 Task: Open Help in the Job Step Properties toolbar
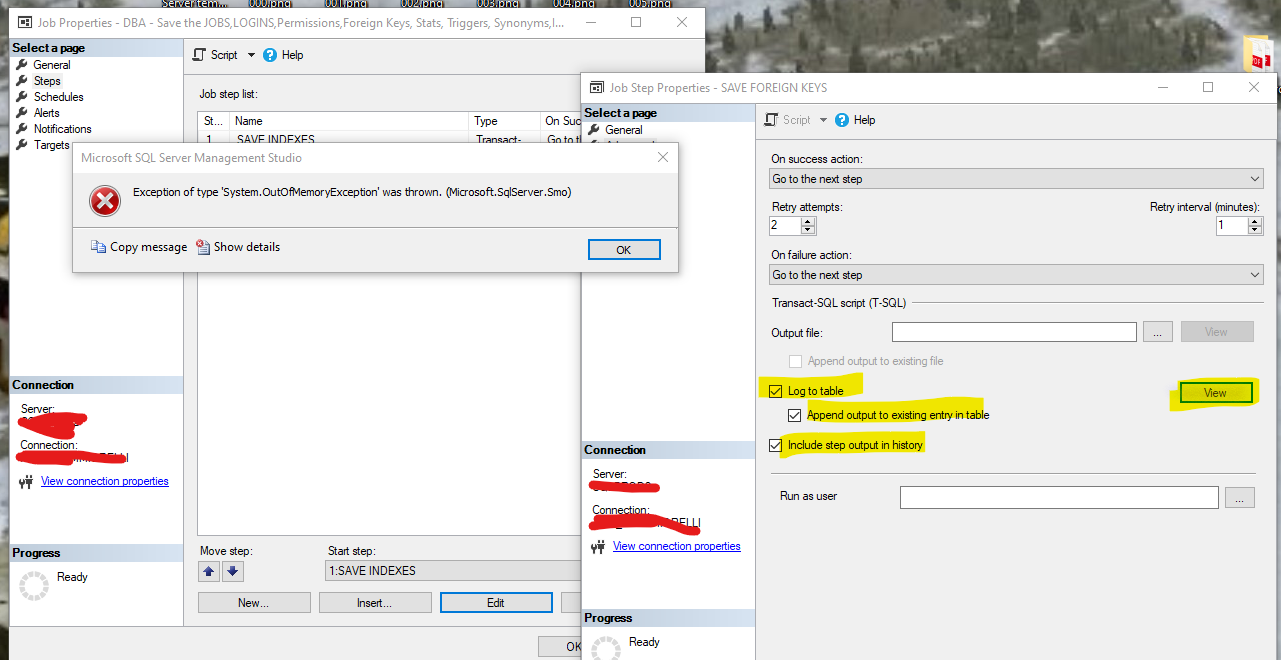pos(855,120)
